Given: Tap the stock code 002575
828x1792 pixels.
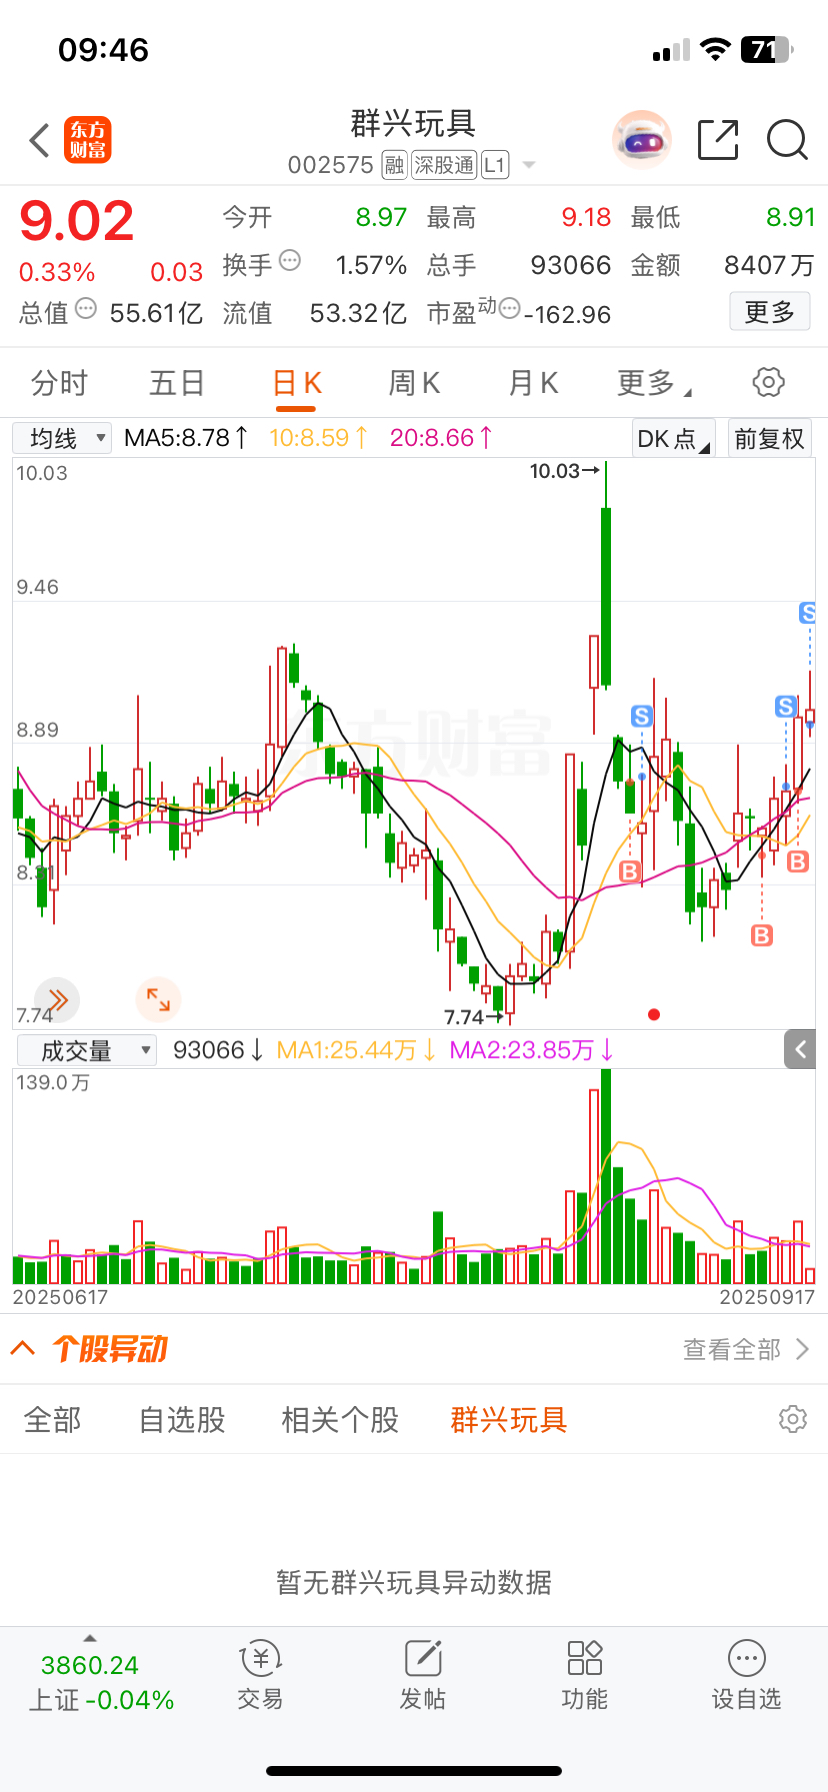Looking at the screenshot, I should 330,165.
